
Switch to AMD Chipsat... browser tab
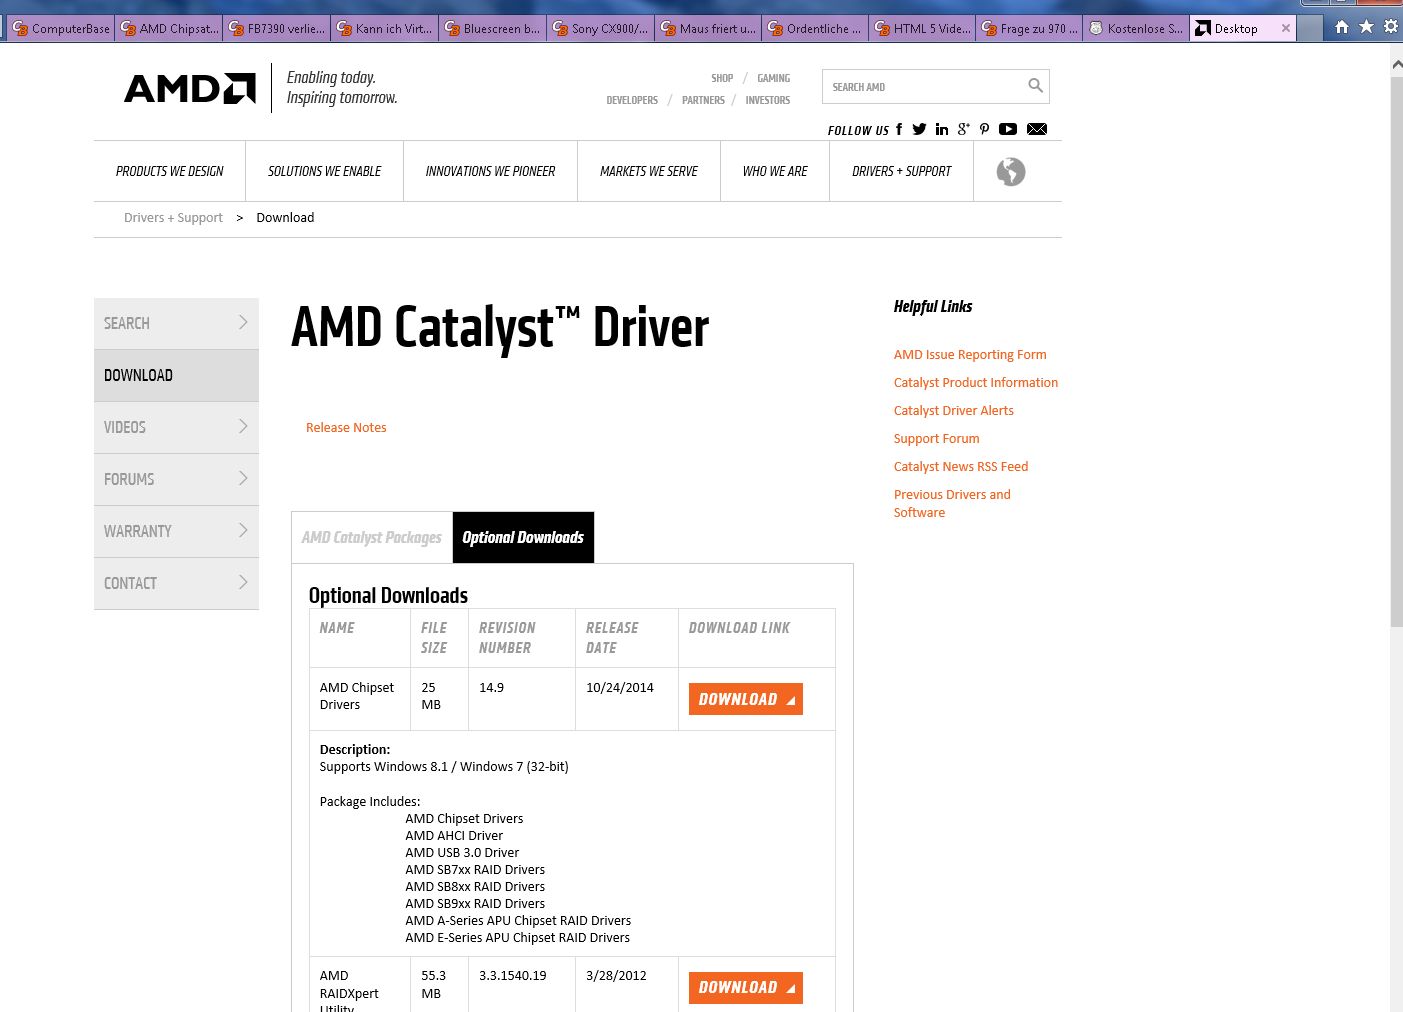click(170, 29)
